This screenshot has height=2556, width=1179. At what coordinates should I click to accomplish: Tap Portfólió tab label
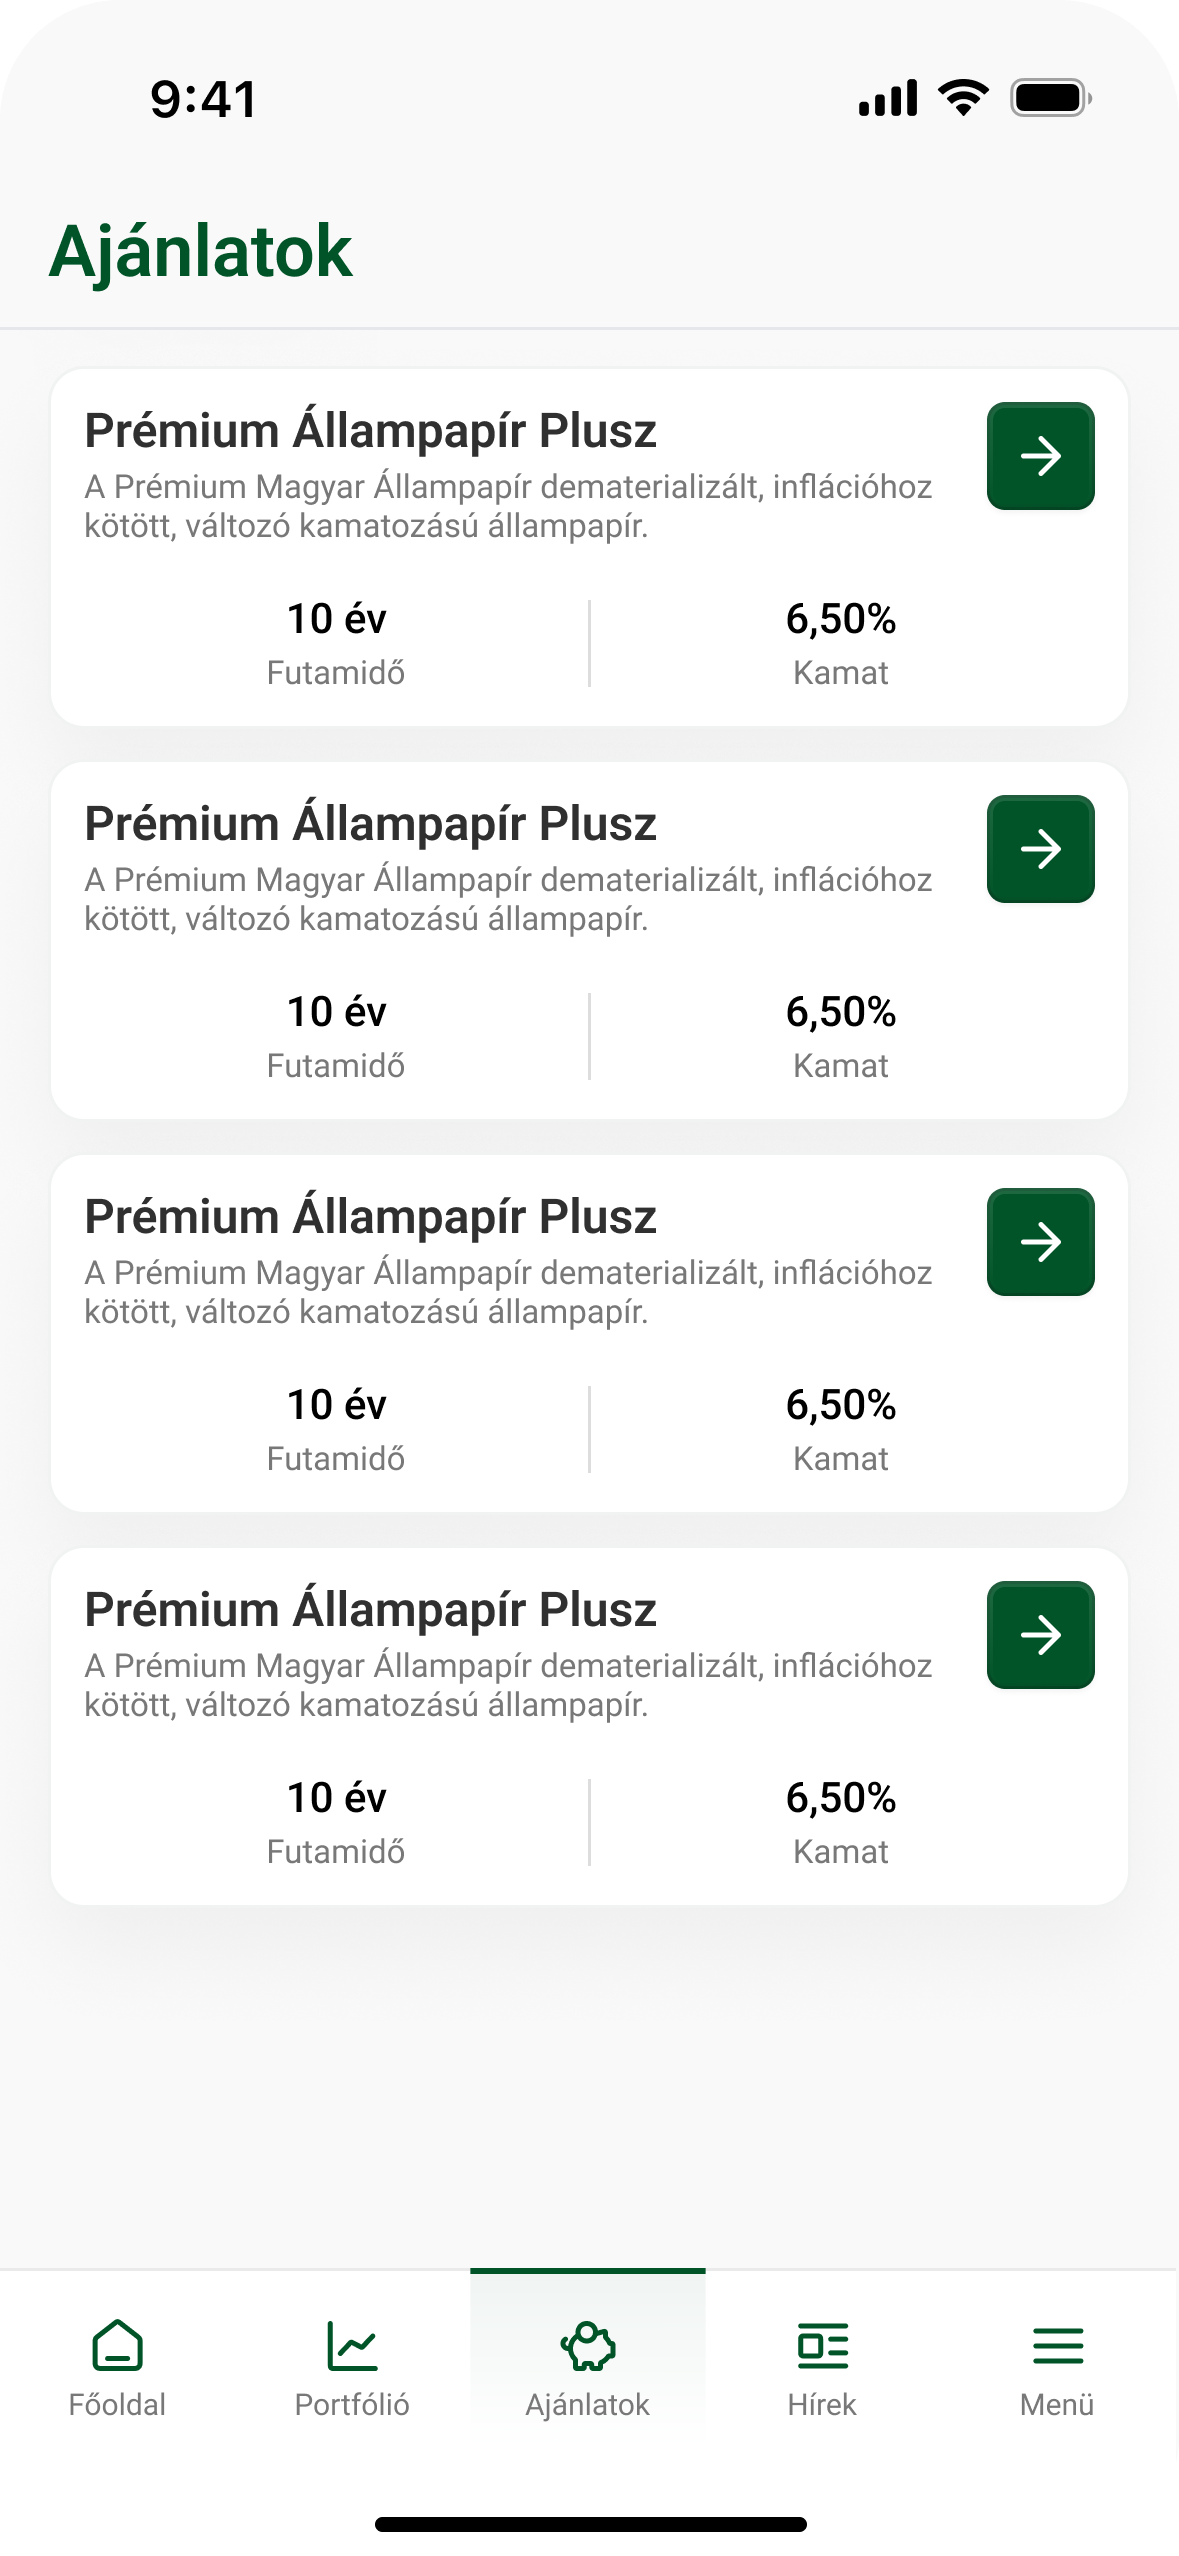point(352,2405)
